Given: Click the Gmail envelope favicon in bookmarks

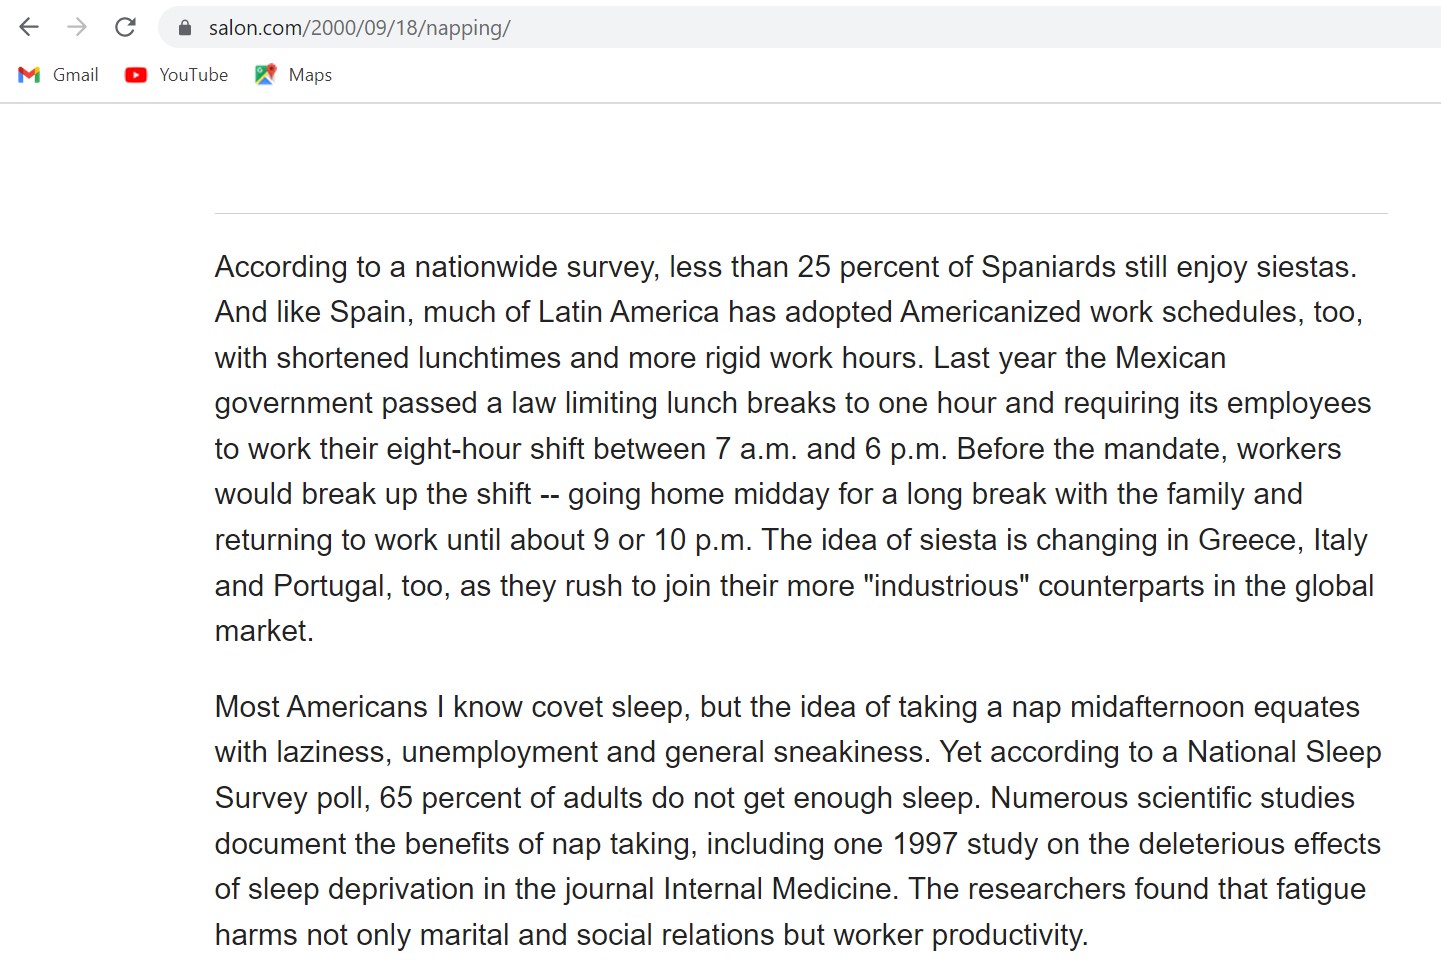Looking at the screenshot, I should 29,75.
